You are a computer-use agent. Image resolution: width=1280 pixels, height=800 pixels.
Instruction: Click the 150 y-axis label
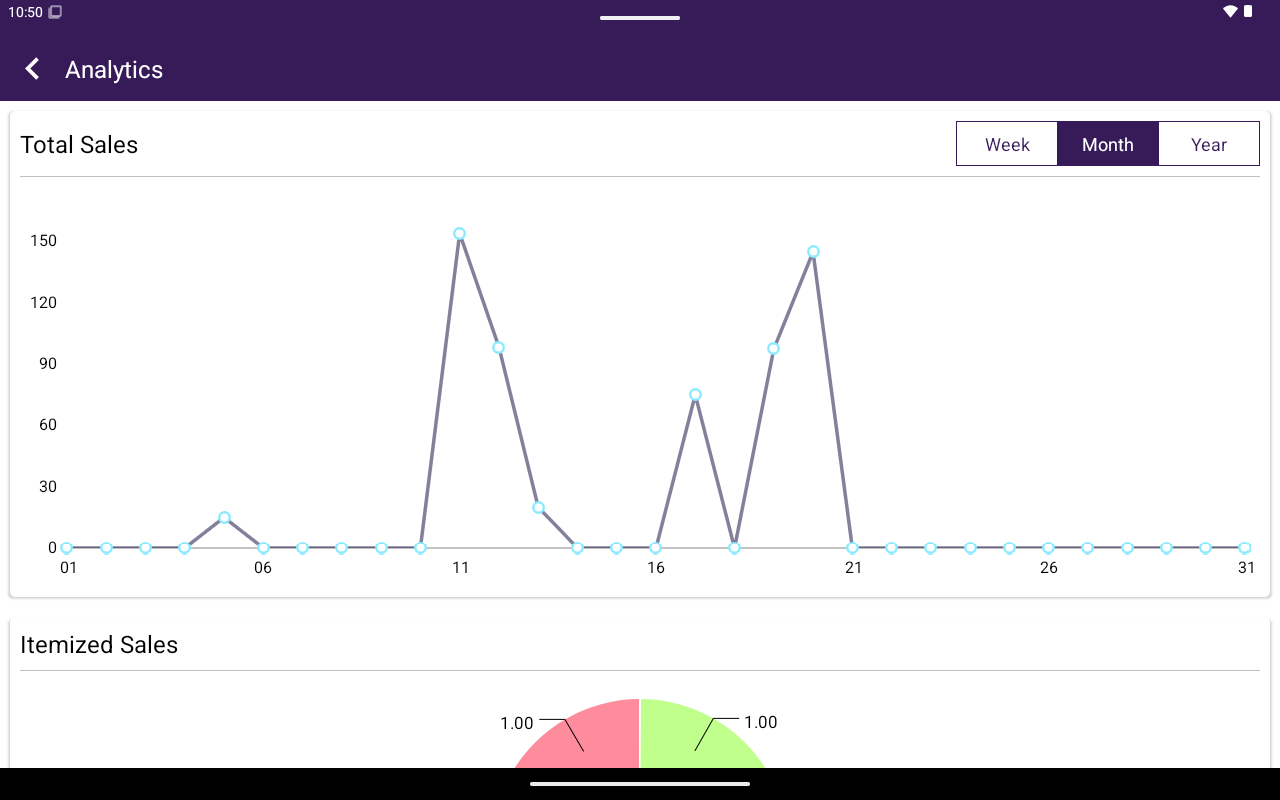click(x=43, y=241)
